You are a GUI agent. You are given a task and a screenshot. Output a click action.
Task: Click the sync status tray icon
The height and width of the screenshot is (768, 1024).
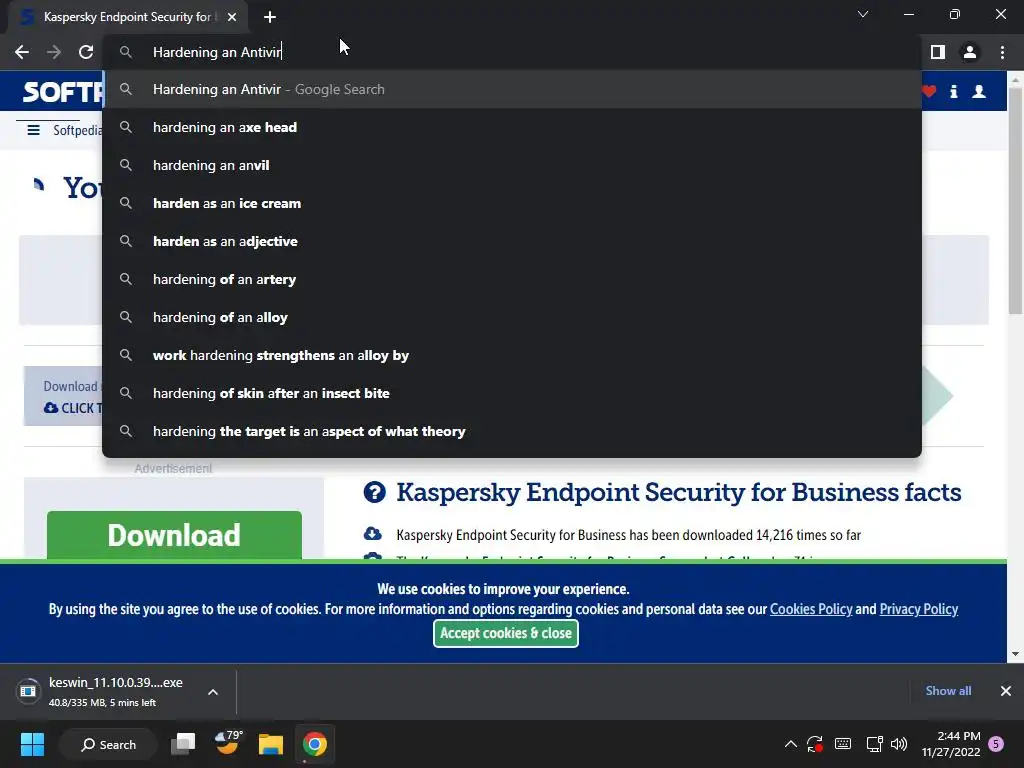pos(814,744)
